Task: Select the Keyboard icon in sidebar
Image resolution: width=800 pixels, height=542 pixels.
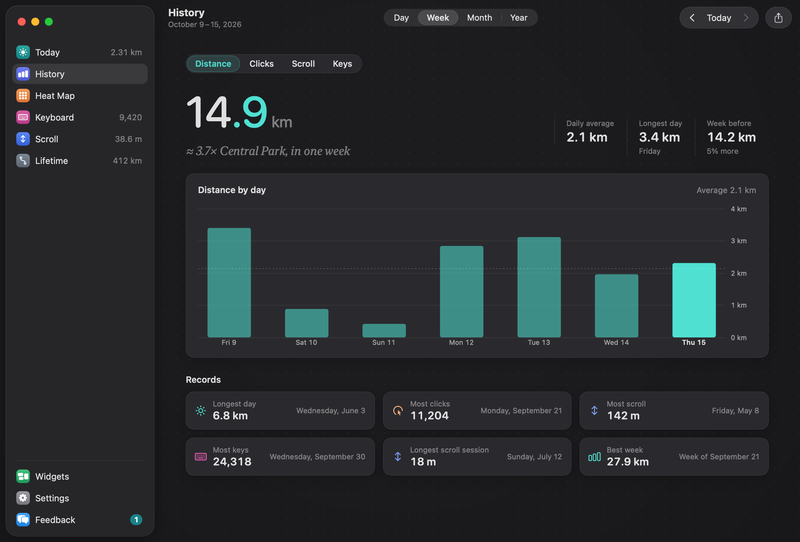Action: 23,117
